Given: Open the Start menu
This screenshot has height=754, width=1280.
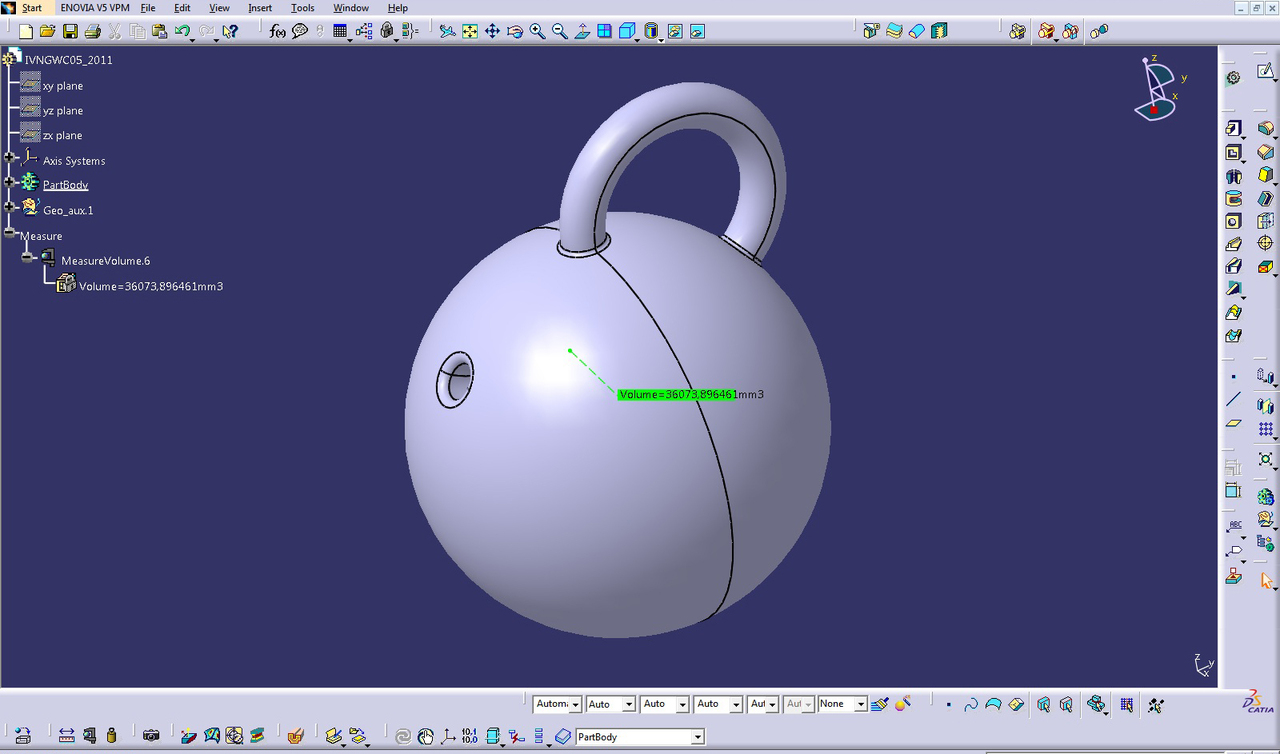Looking at the screenshot, I should (31, 8).
